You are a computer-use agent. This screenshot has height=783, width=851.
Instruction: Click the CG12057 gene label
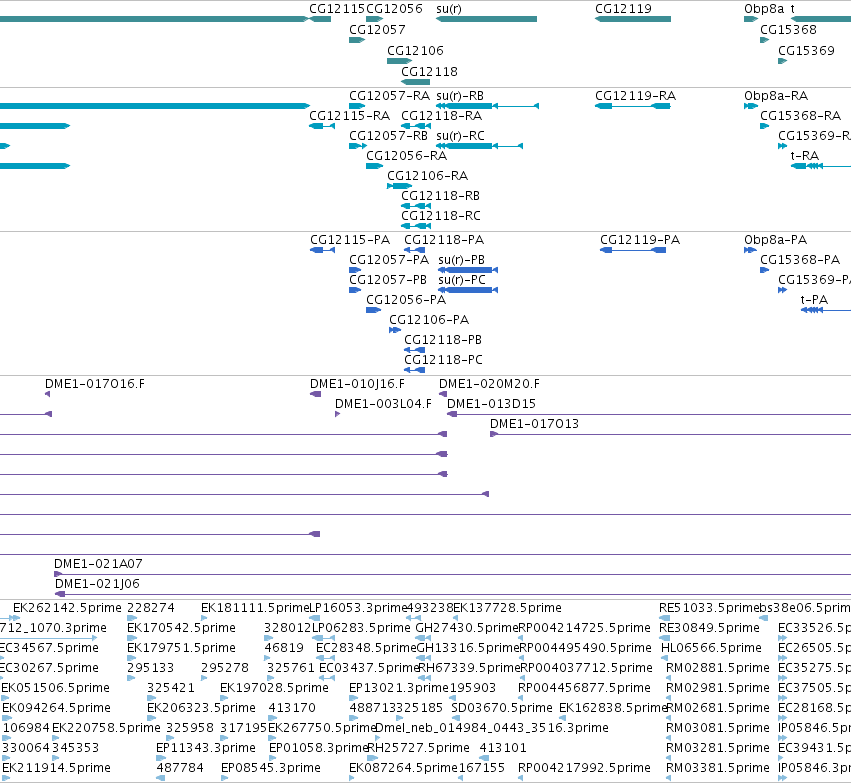(377, 29)
